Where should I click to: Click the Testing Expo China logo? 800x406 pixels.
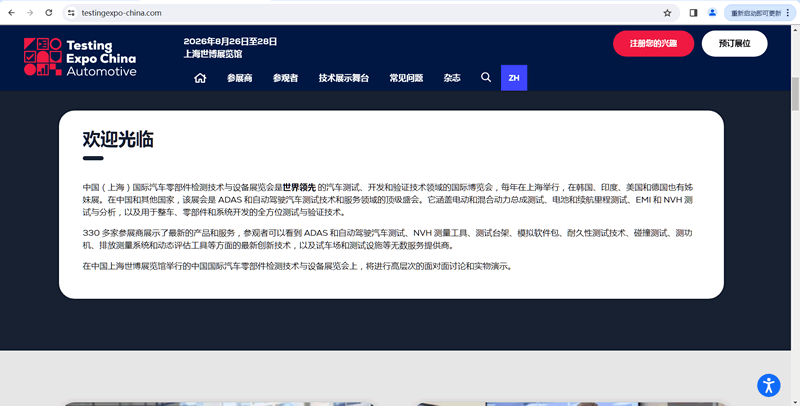[80, 58]
